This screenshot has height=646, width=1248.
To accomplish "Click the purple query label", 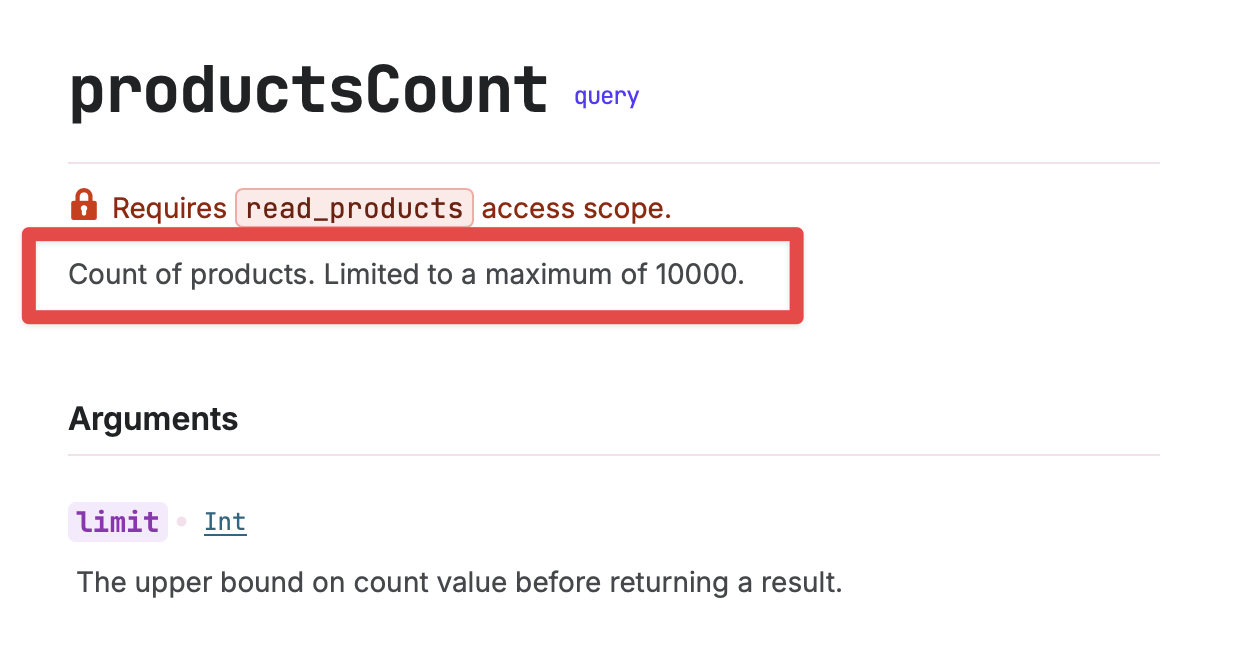I will 606,96.
